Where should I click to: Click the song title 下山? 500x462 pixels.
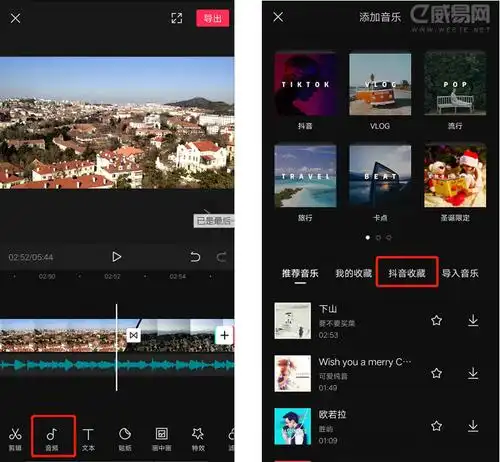pyautogui.click(x=328, y=309)
